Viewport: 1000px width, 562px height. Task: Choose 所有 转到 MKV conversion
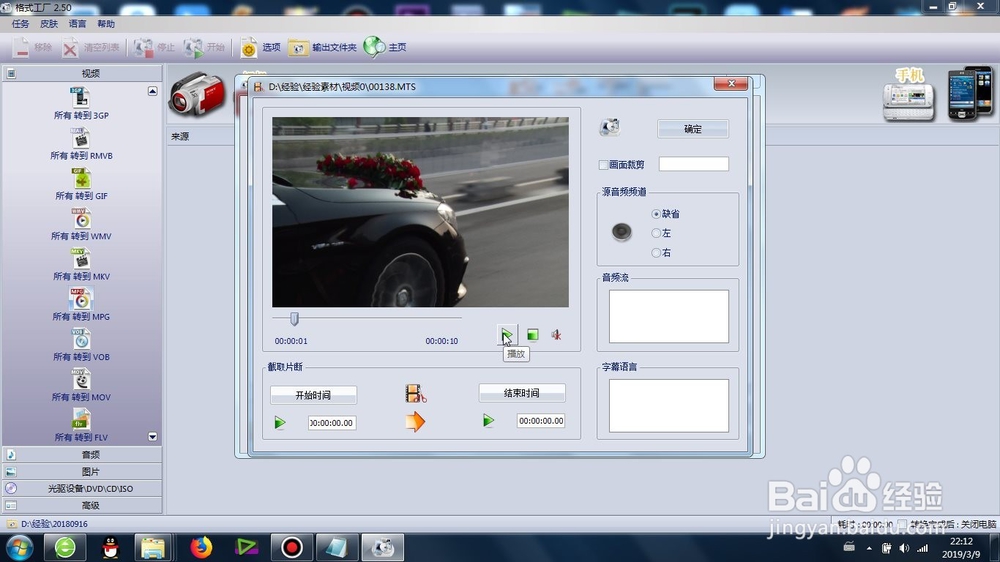pyautogui.click(x=81, y=265)
